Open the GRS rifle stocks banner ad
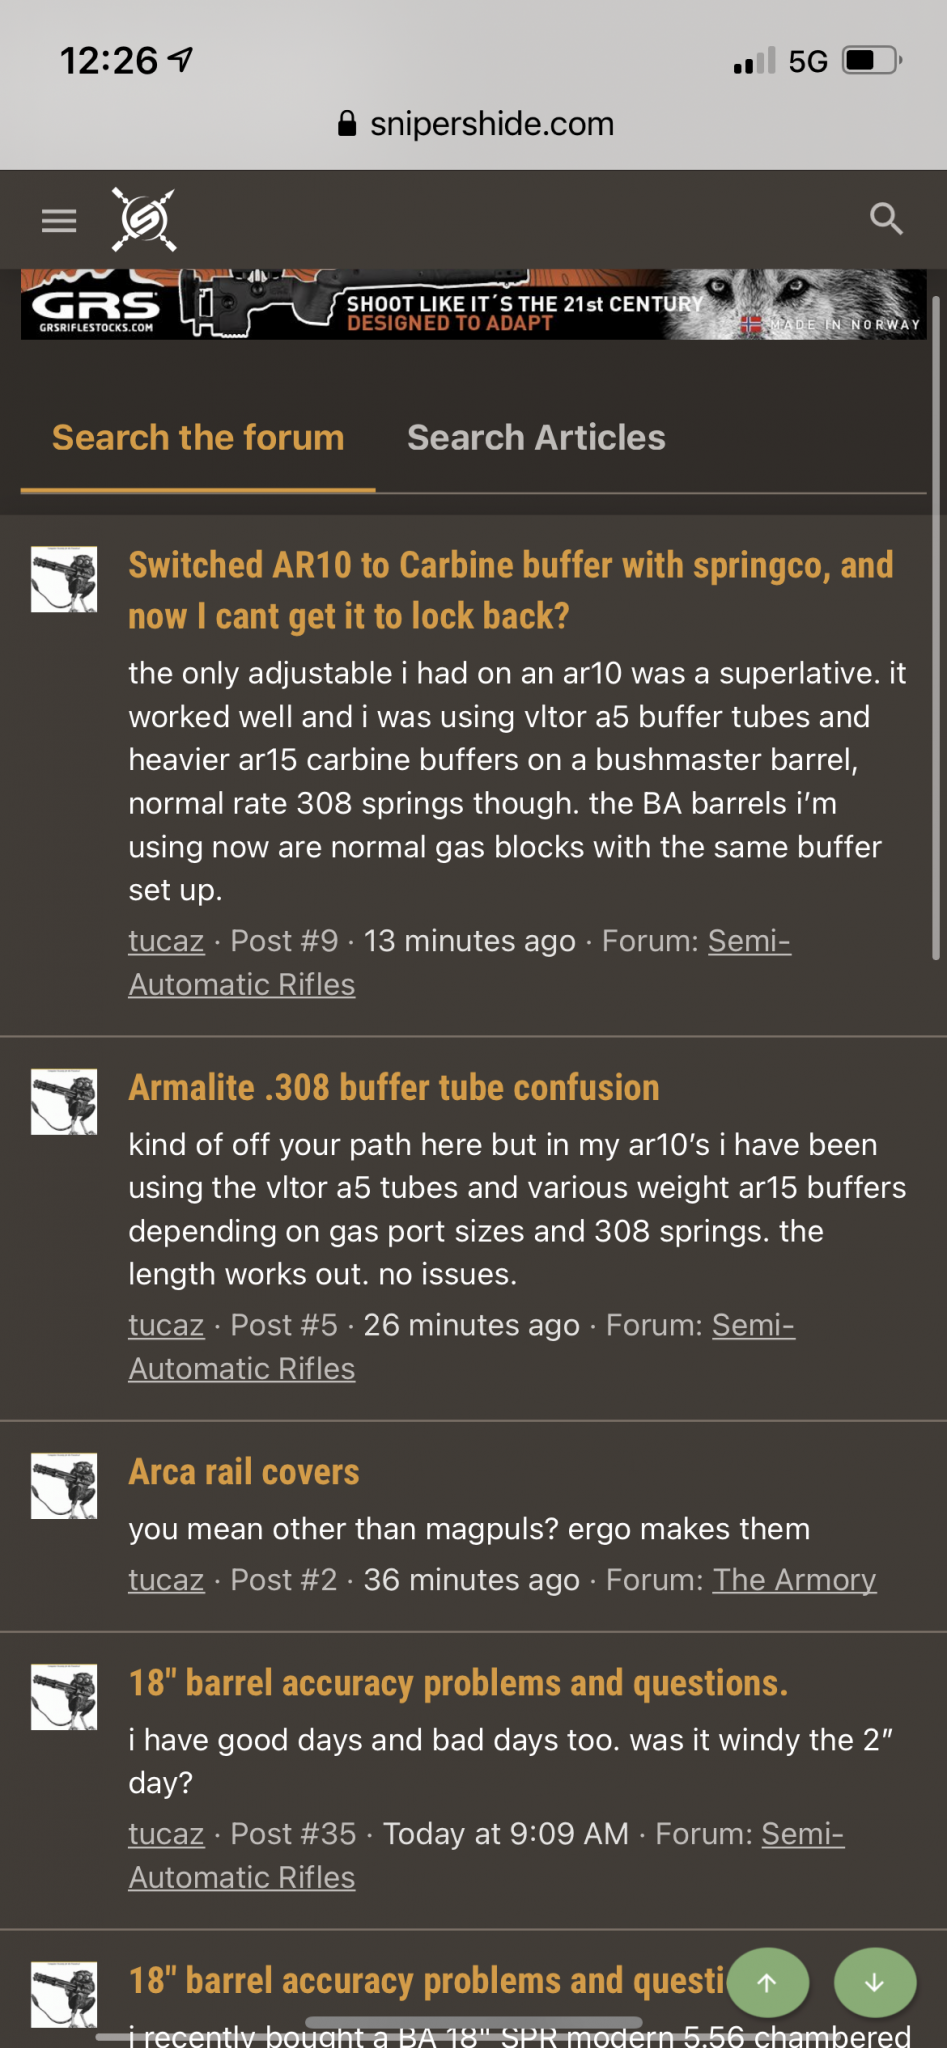This screenshot has width=947, height=2048. click(474, 304)
